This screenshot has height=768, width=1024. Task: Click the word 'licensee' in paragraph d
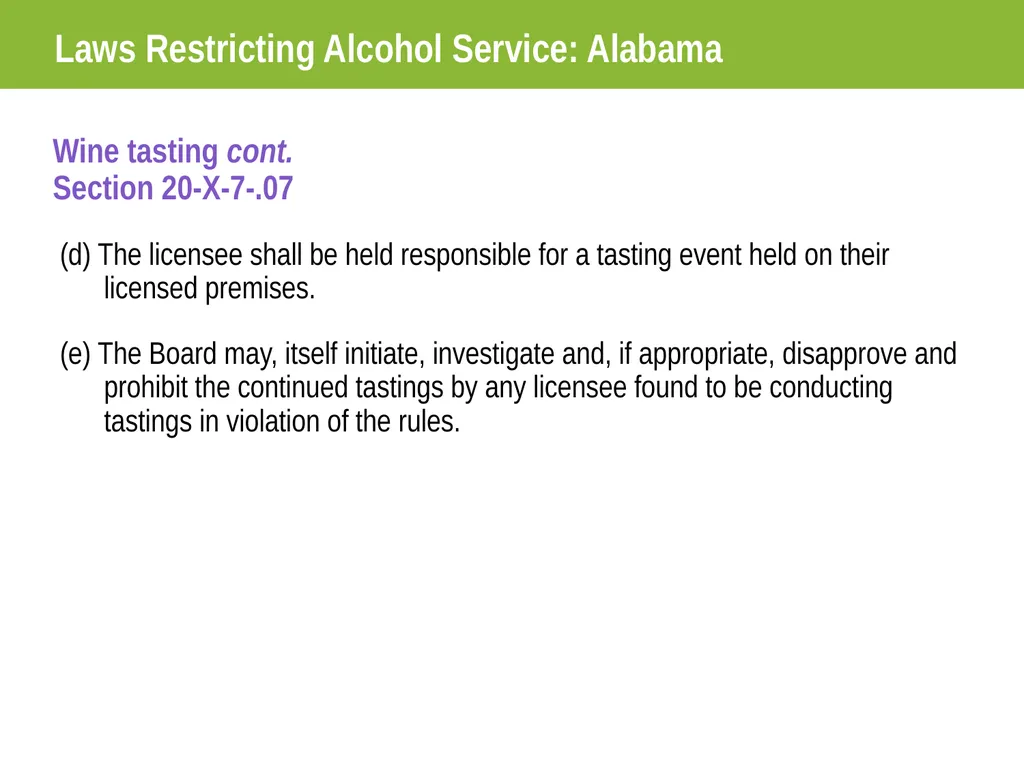[195, 255]
